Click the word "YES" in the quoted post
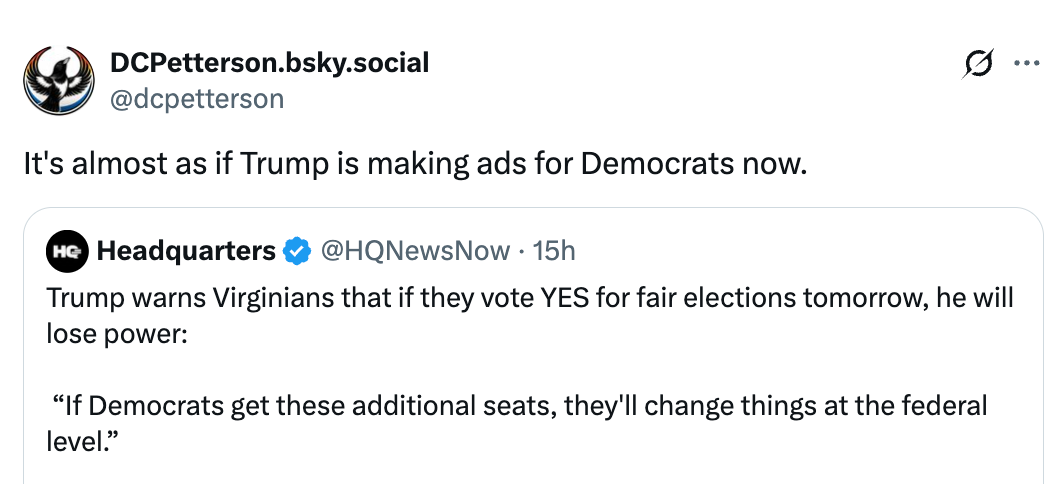Screen dimensions: 1056x484 pos(570,298)
